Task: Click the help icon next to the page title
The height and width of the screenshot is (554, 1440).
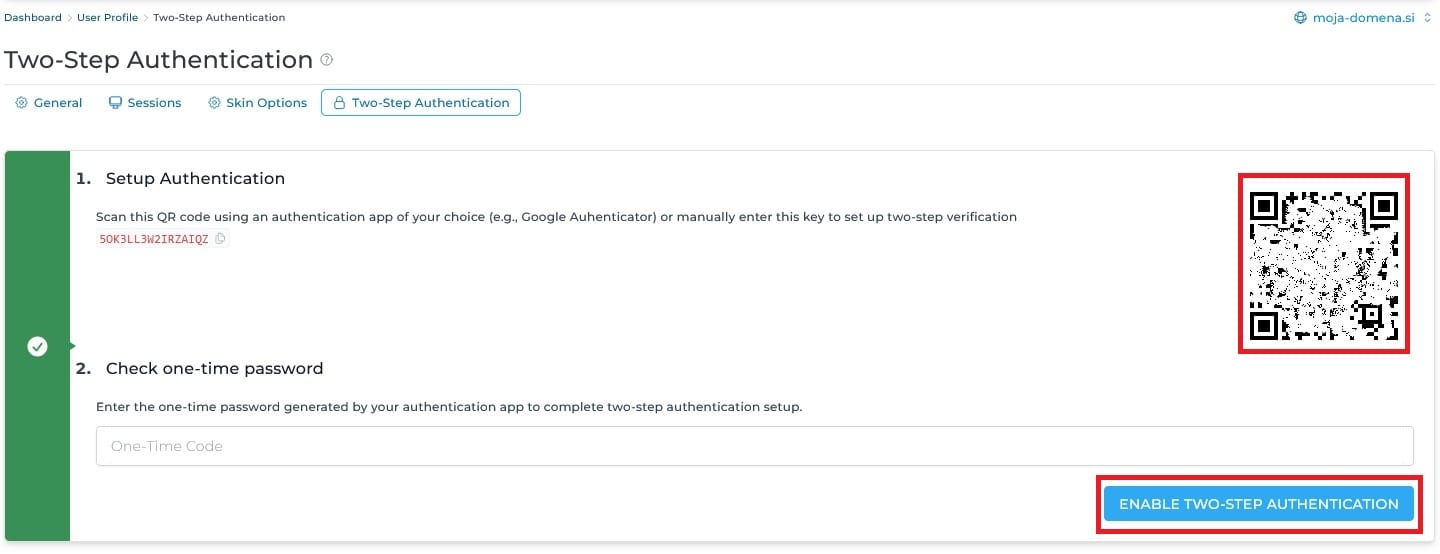Action: pos(326,60)
